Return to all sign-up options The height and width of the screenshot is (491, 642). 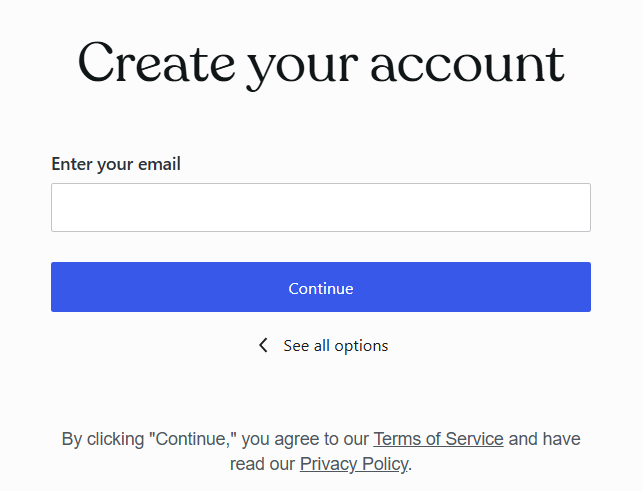[323, 346]
